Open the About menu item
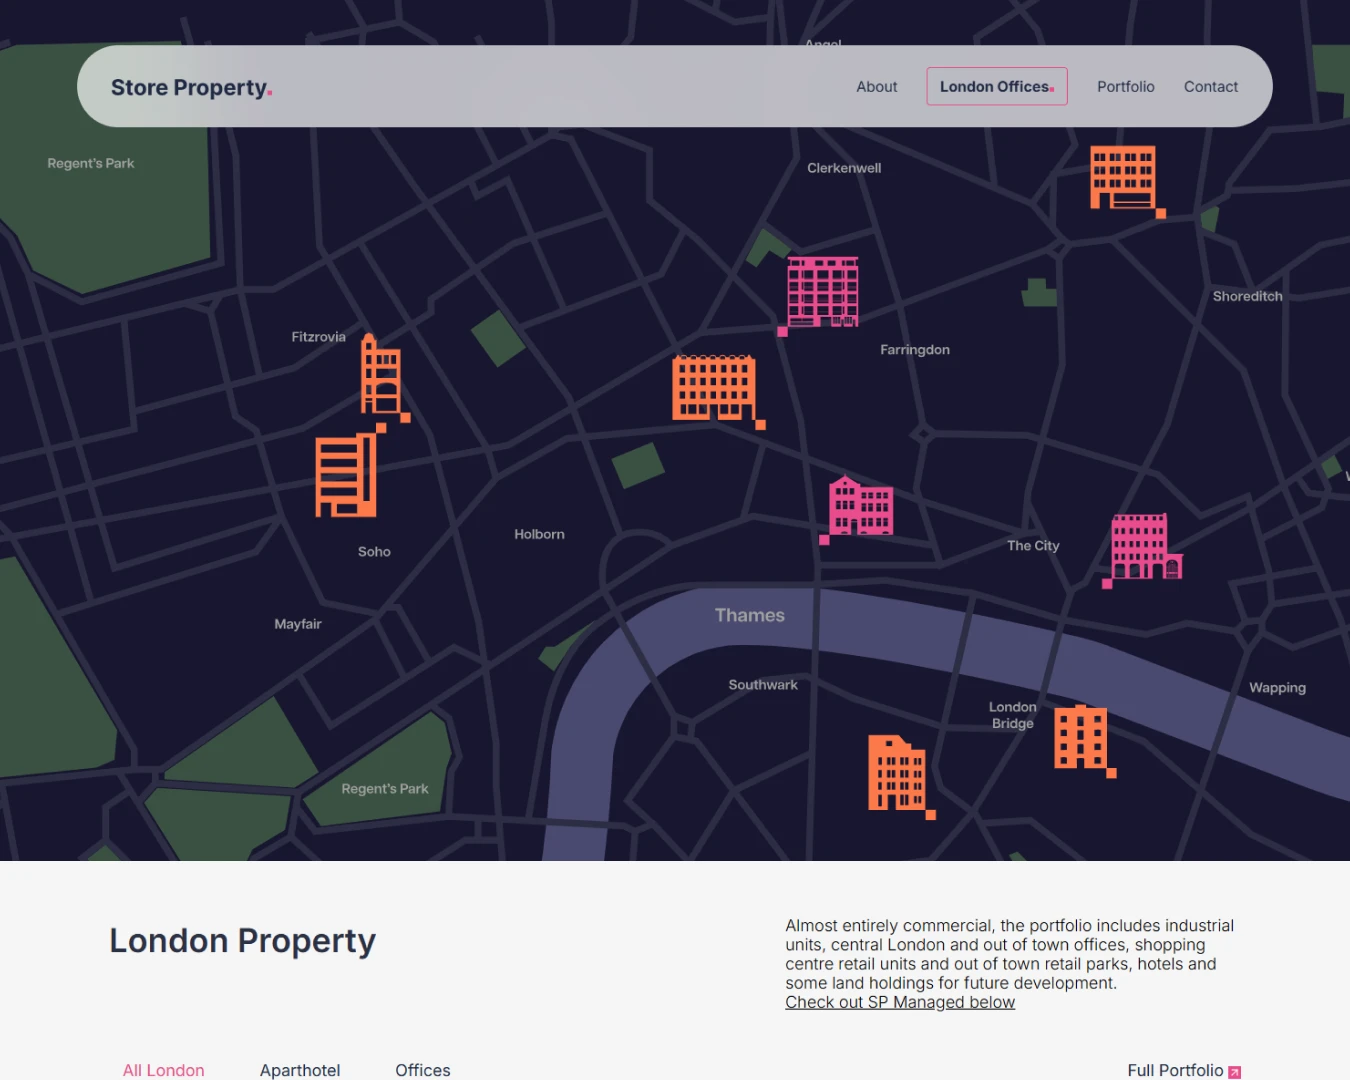This screenshot has height=1080, width=1350. [x=876, y=87]
